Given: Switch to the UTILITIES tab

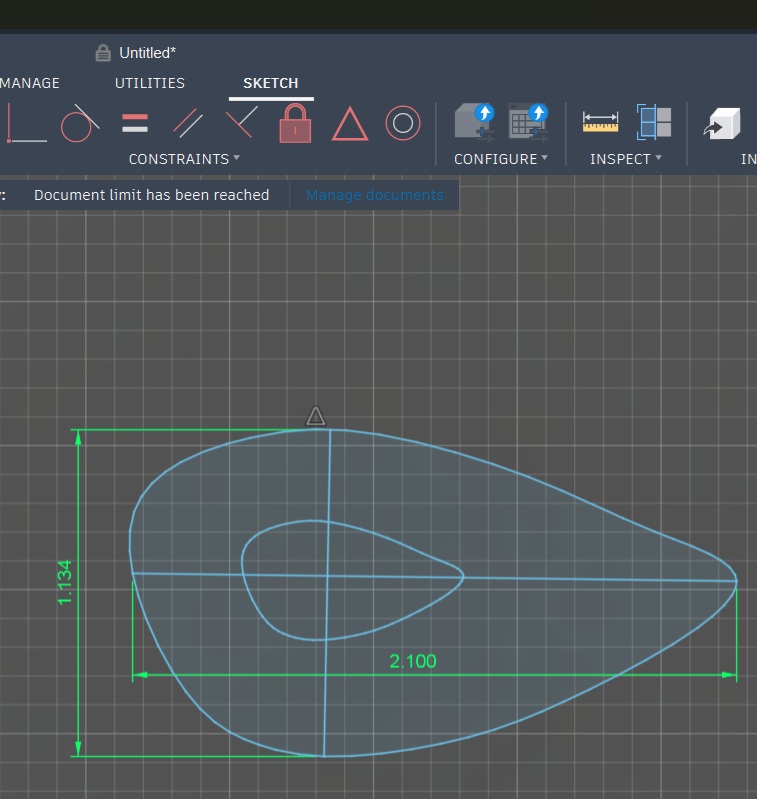Looking at the screenshot, I should (x=150, y=83).
